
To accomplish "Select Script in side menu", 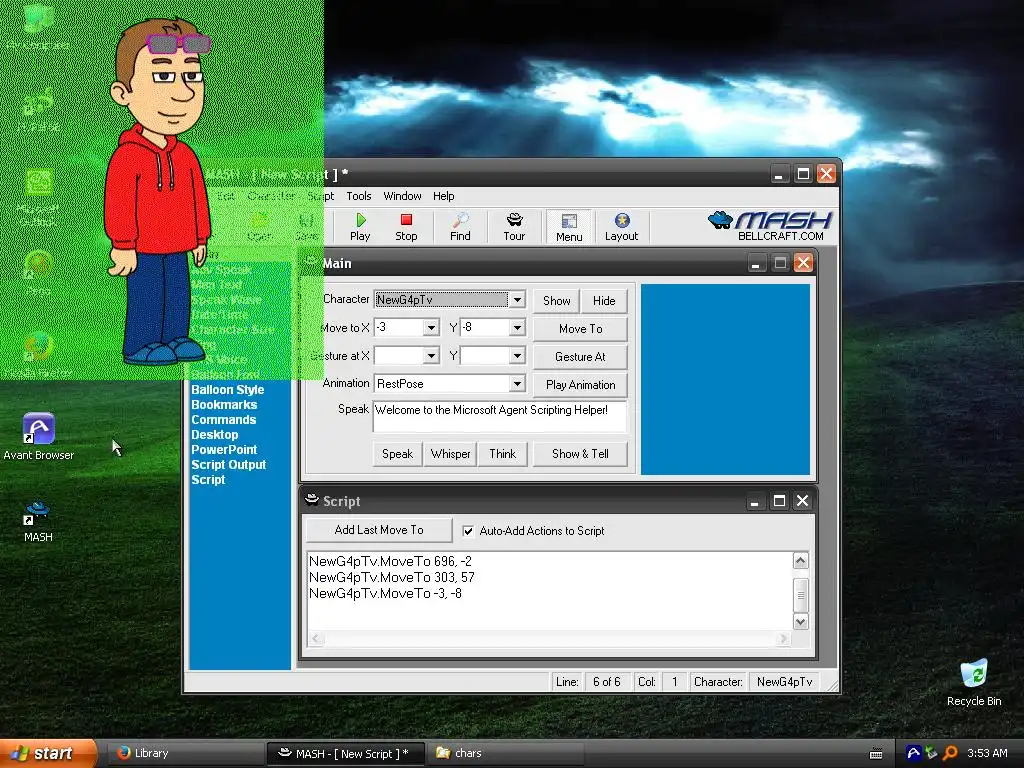I will (x=208, y=480).
